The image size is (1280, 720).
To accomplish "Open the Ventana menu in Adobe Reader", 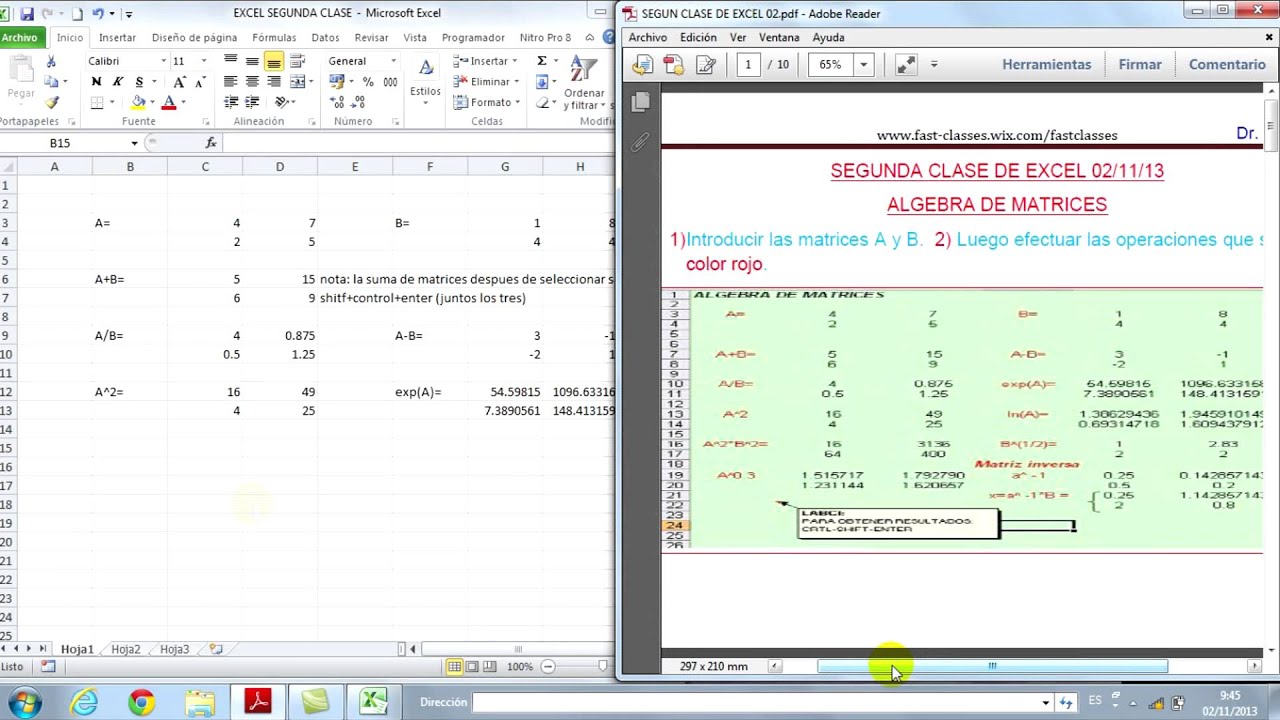I will click(x=779, y=38).
